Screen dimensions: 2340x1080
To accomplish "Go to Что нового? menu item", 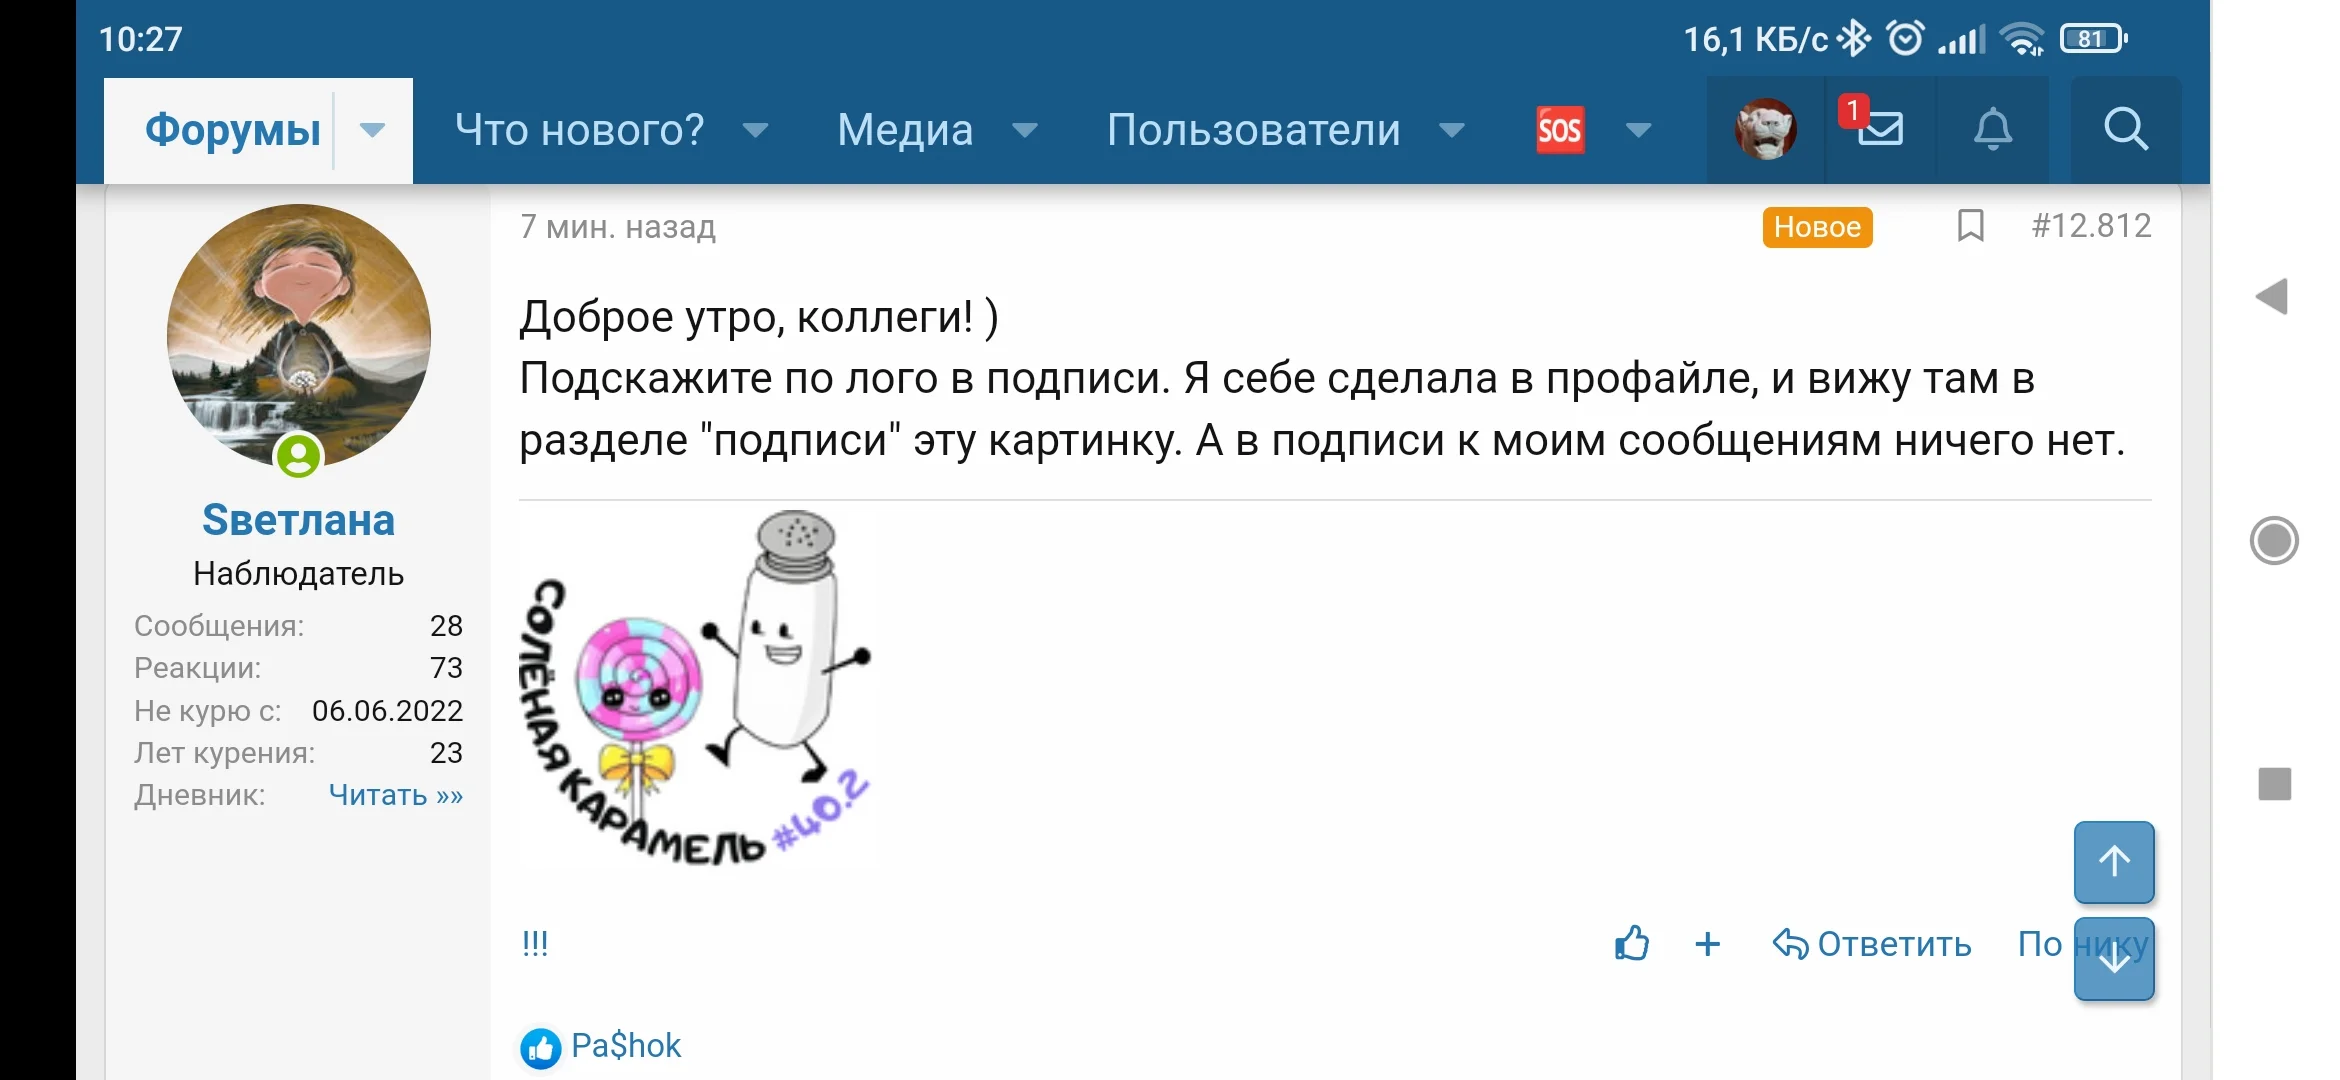I will coord(580,130).
